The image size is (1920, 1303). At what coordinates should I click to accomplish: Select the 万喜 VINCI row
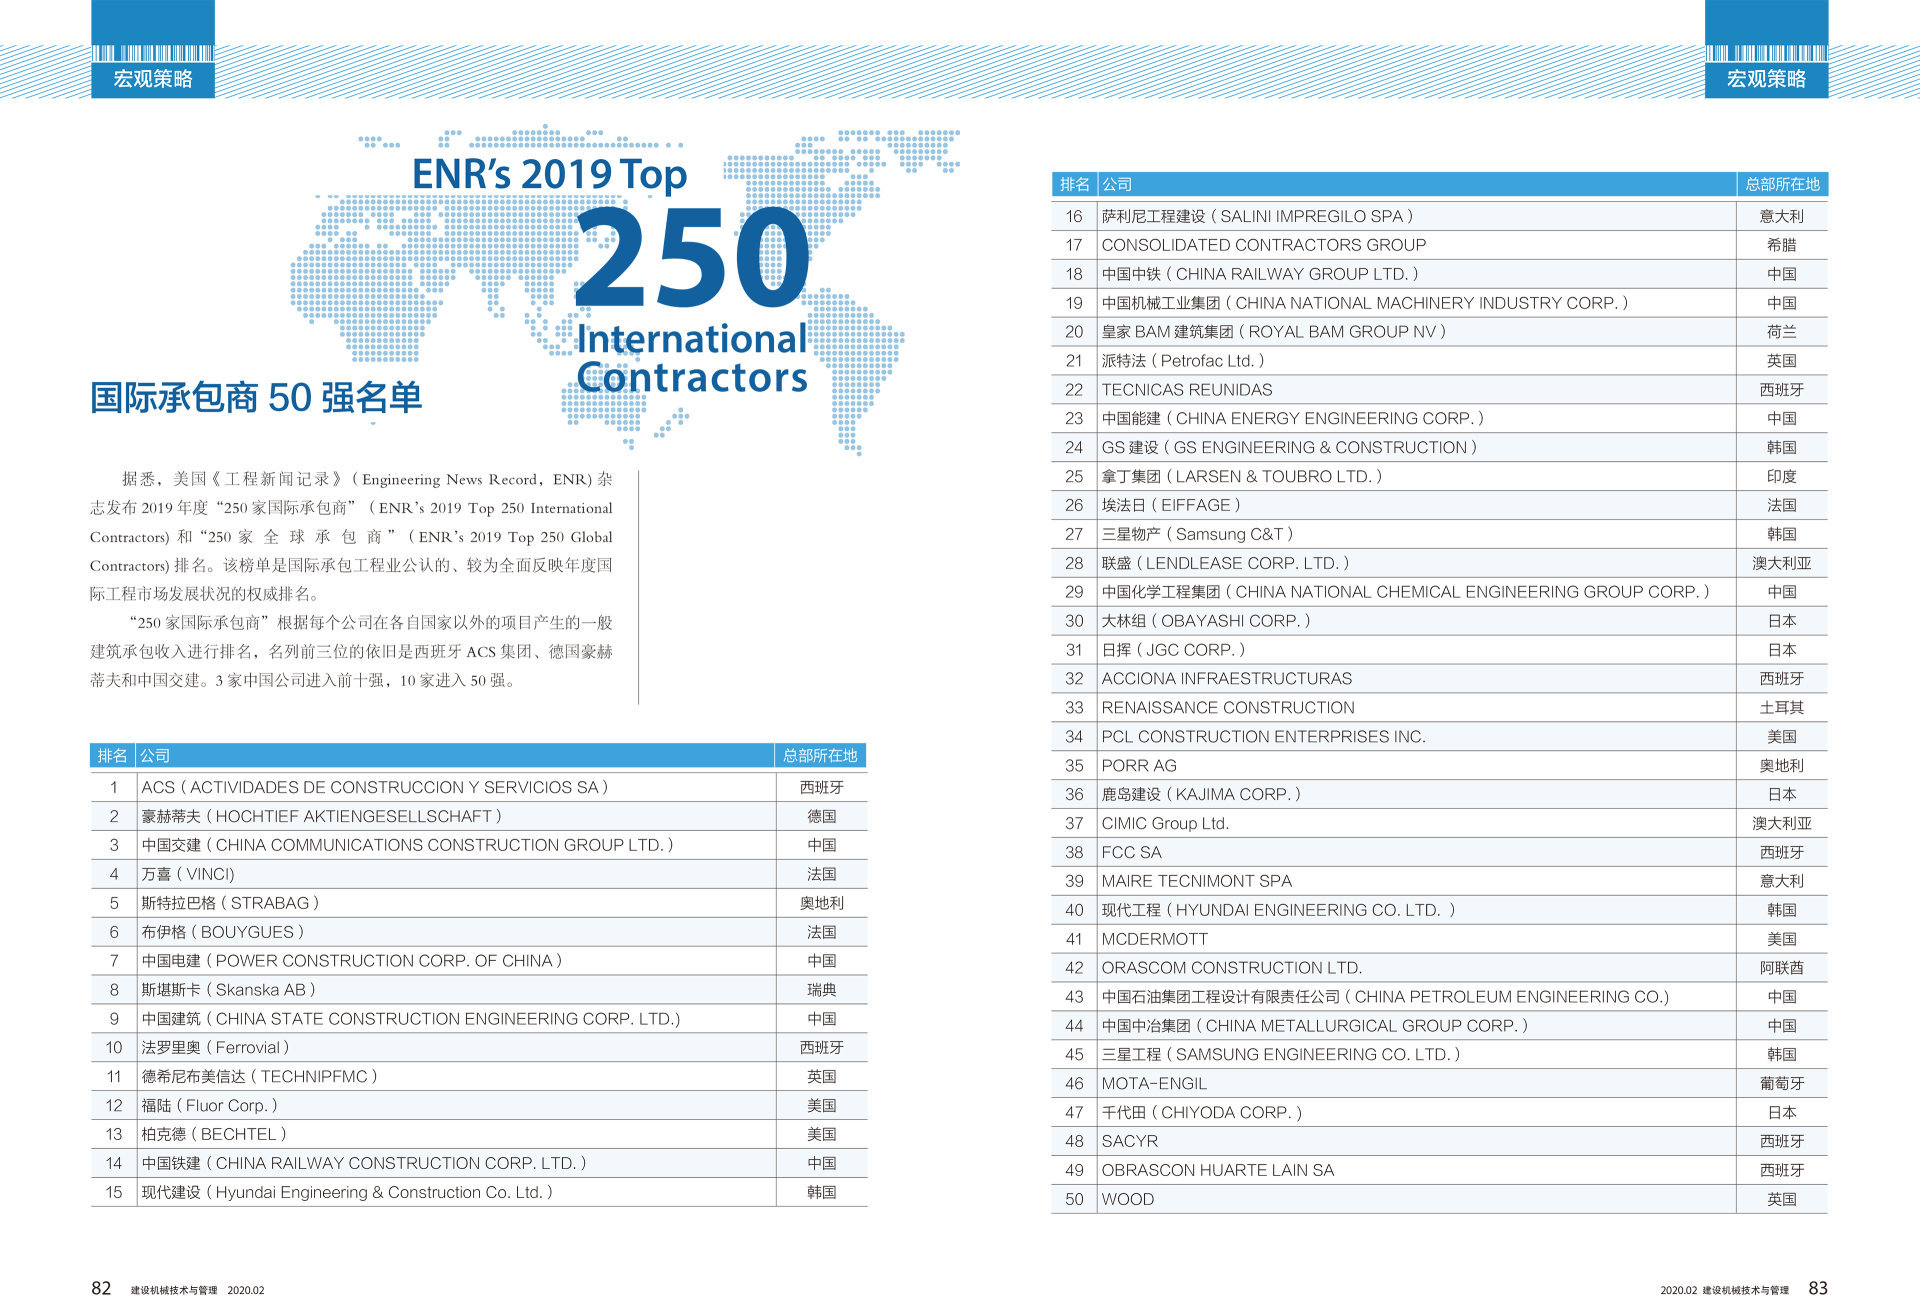478,874
